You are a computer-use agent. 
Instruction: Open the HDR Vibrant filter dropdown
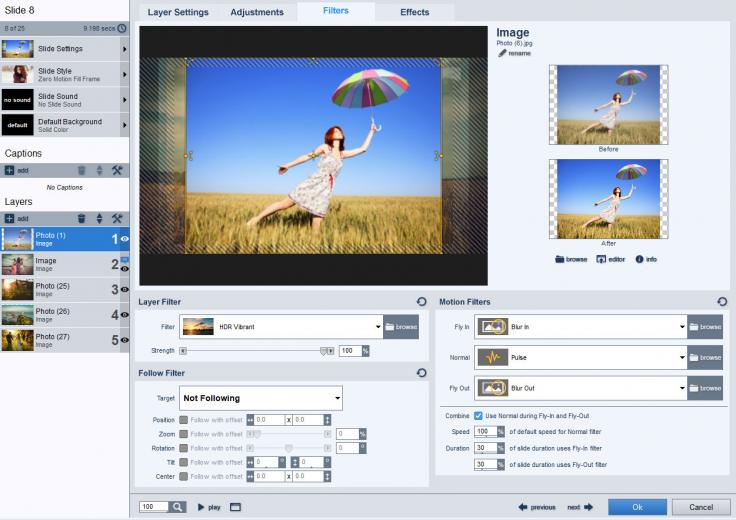[x=377, y=327]
